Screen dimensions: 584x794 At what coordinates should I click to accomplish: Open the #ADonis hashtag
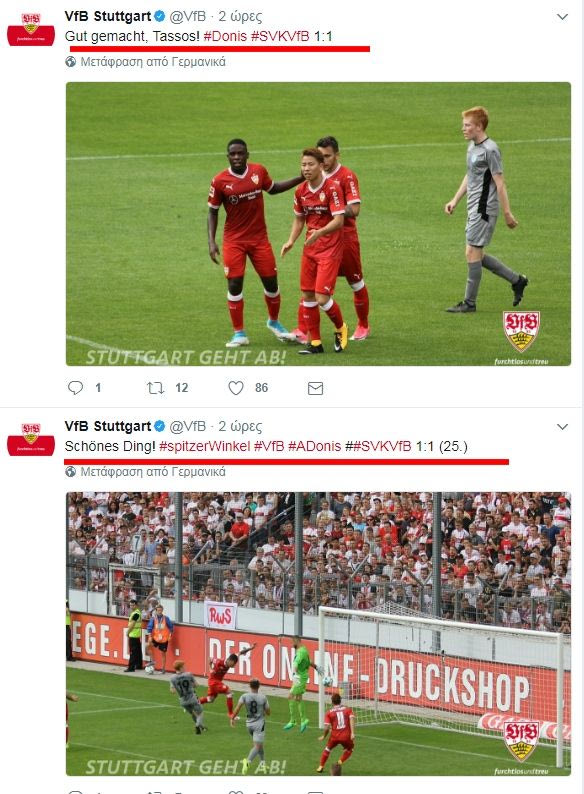315,446
